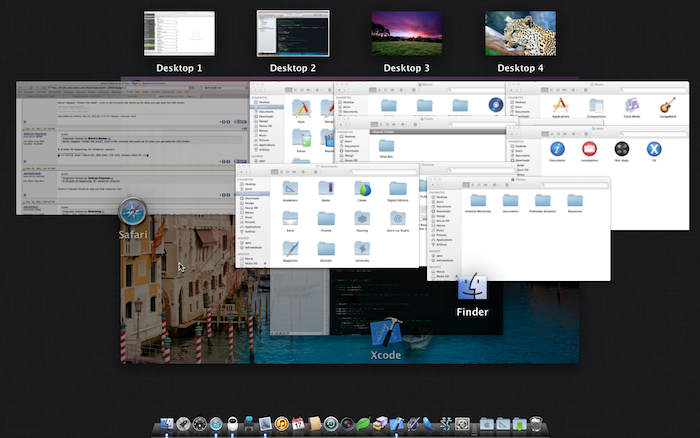Screen dimensions: 700x438
Task: Click the Trash icon in the Dock
Action: 535,424
